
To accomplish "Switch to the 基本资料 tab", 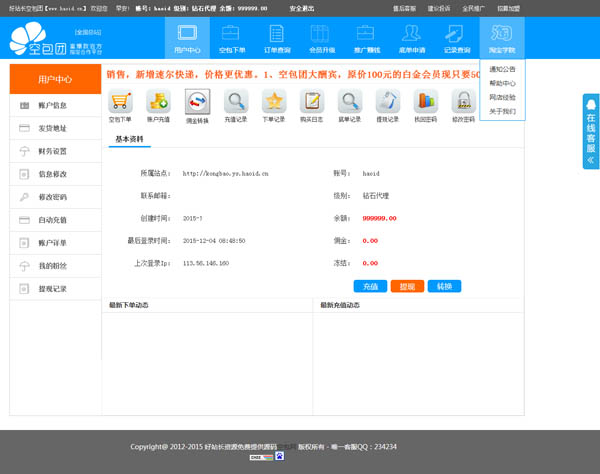I will point(129,140).
